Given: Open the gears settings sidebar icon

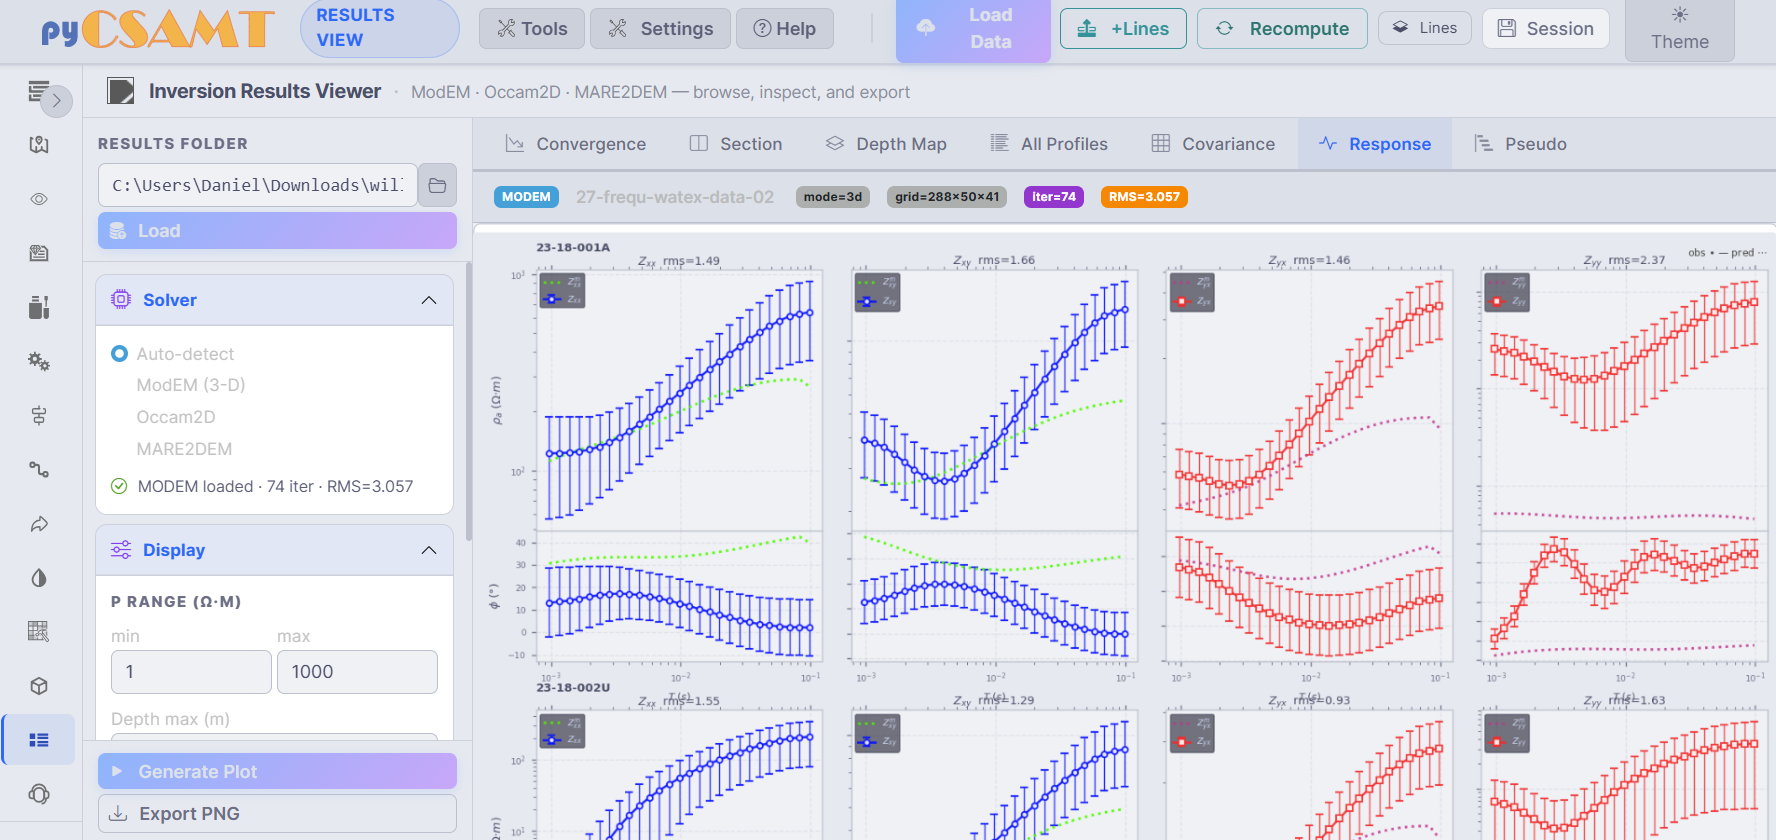Looking at the screenshot, I should coord(39,361).
